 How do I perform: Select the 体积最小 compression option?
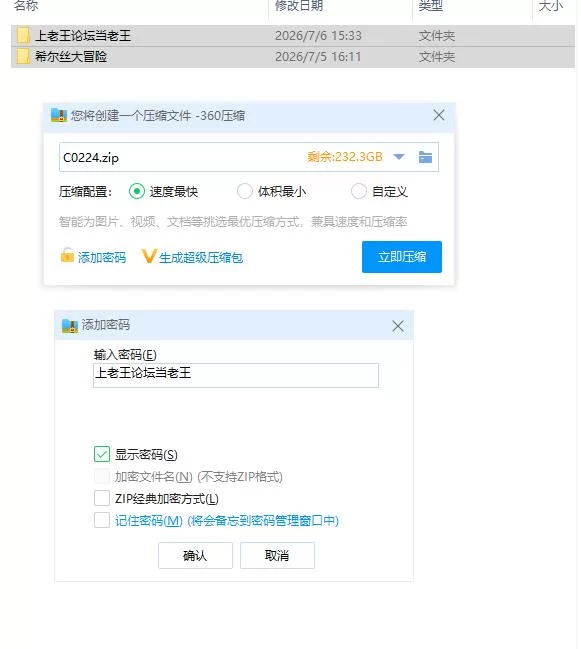pos(245,191)
